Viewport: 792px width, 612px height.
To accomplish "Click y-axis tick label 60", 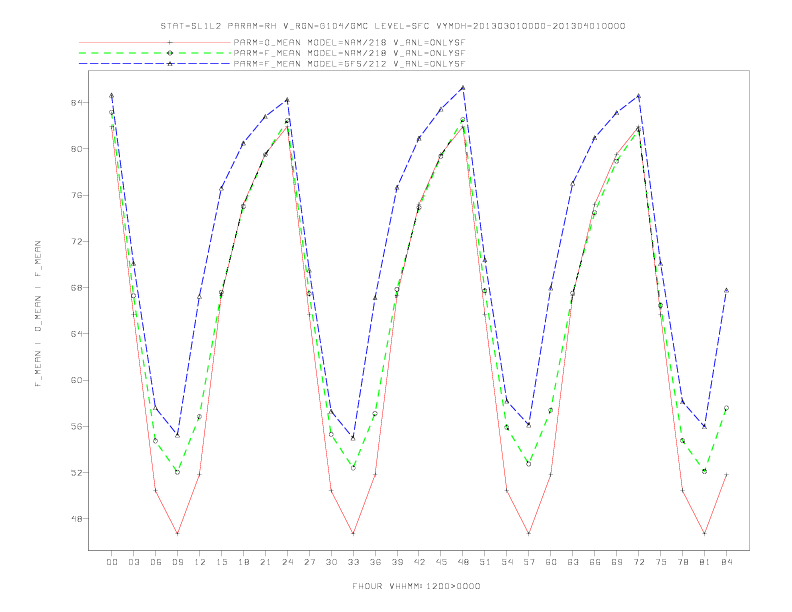I will [76, 380].
